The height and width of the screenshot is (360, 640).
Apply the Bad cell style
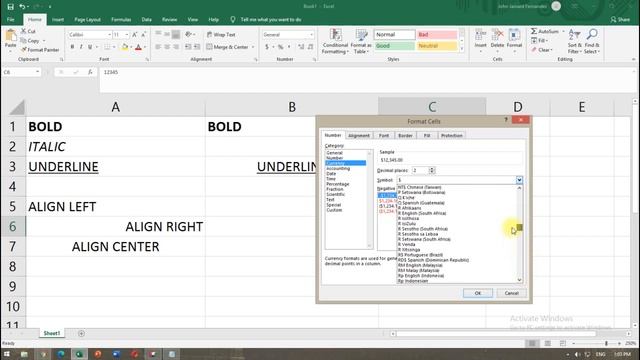(437, 35)
